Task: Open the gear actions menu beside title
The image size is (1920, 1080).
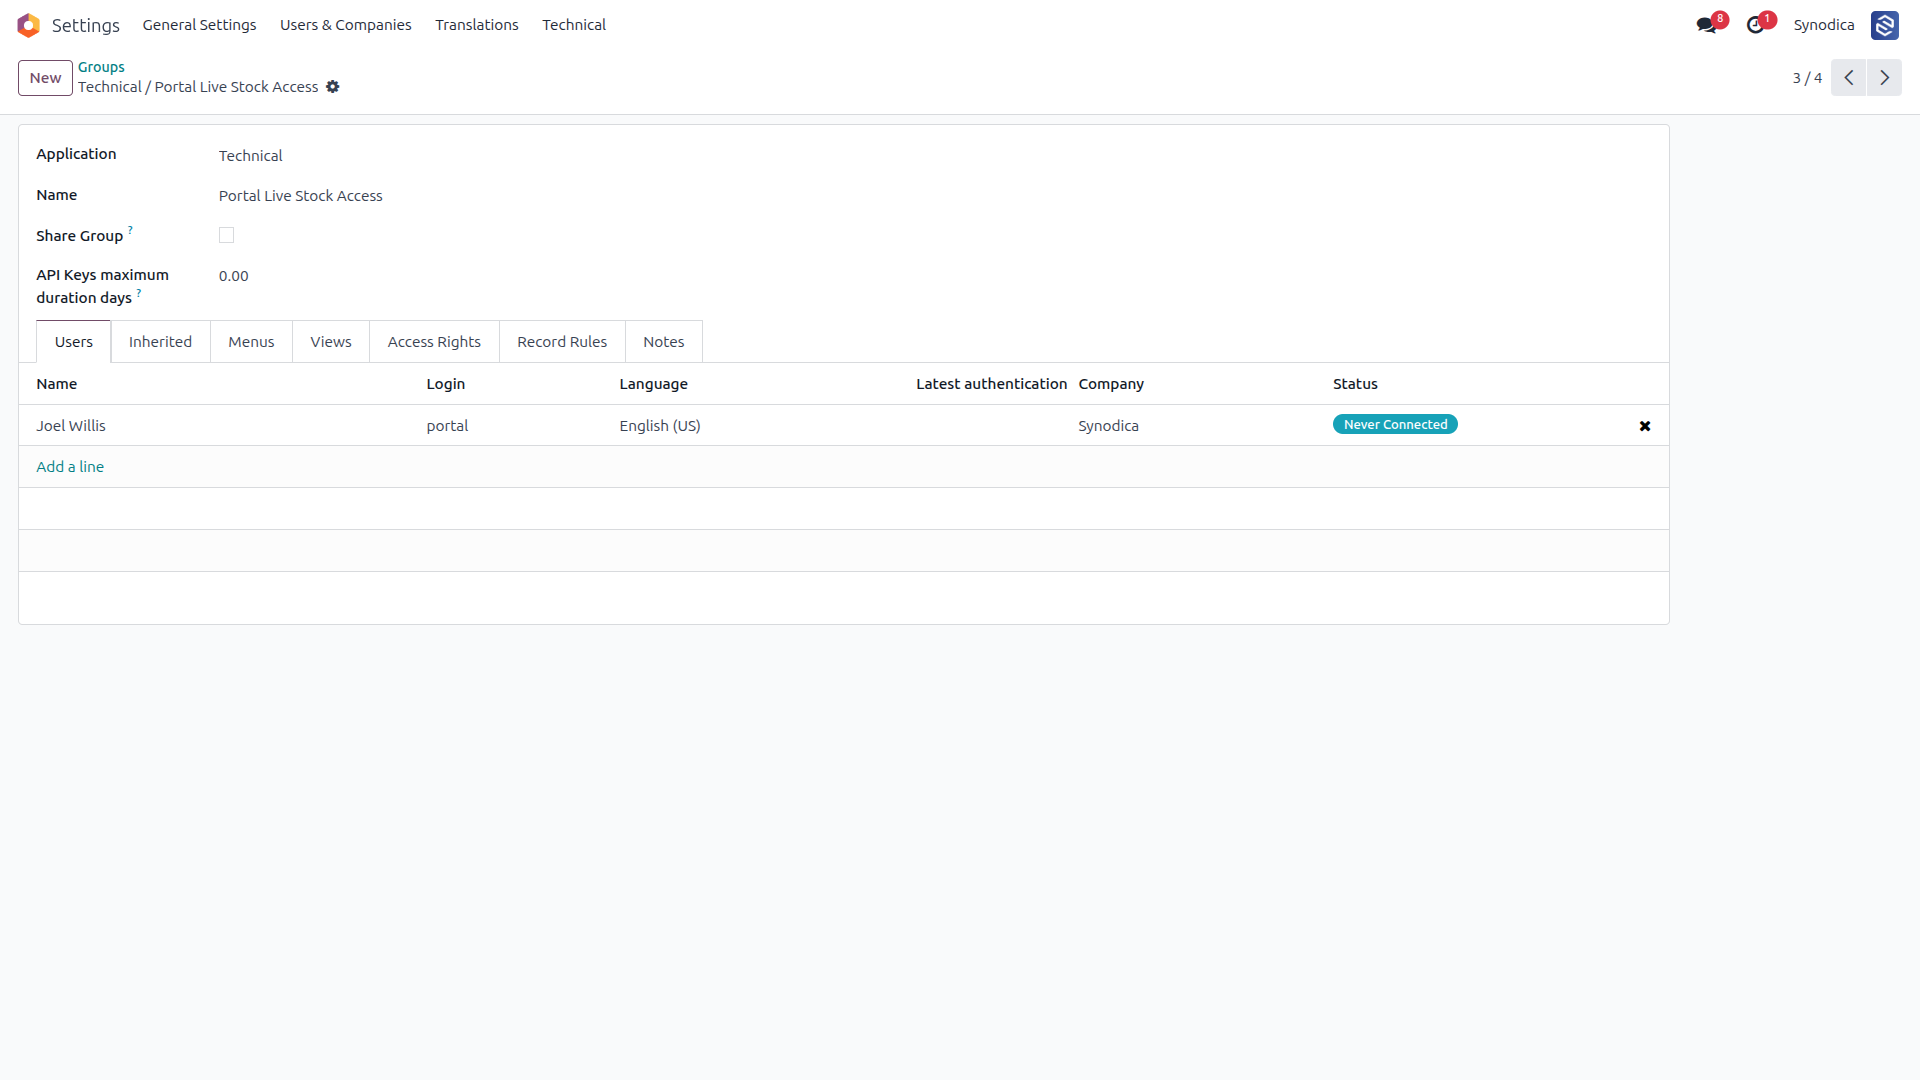Action: pos(333,87)
